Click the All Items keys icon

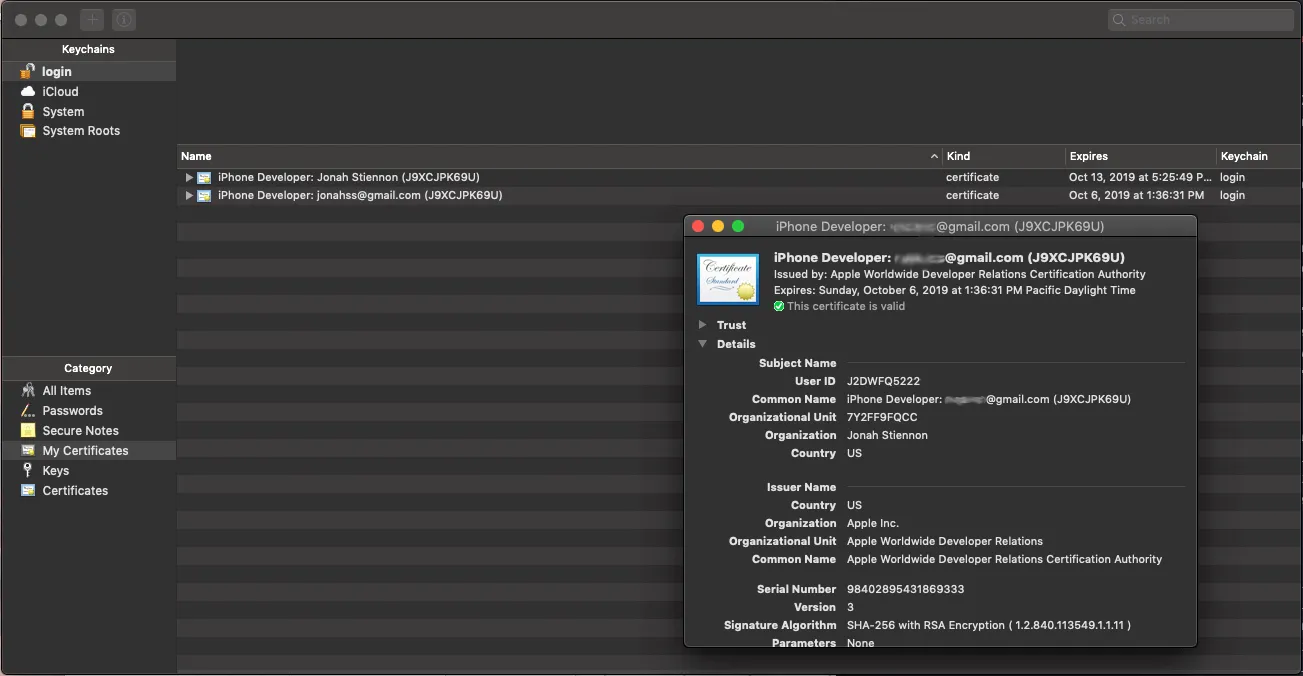point(28,390)
